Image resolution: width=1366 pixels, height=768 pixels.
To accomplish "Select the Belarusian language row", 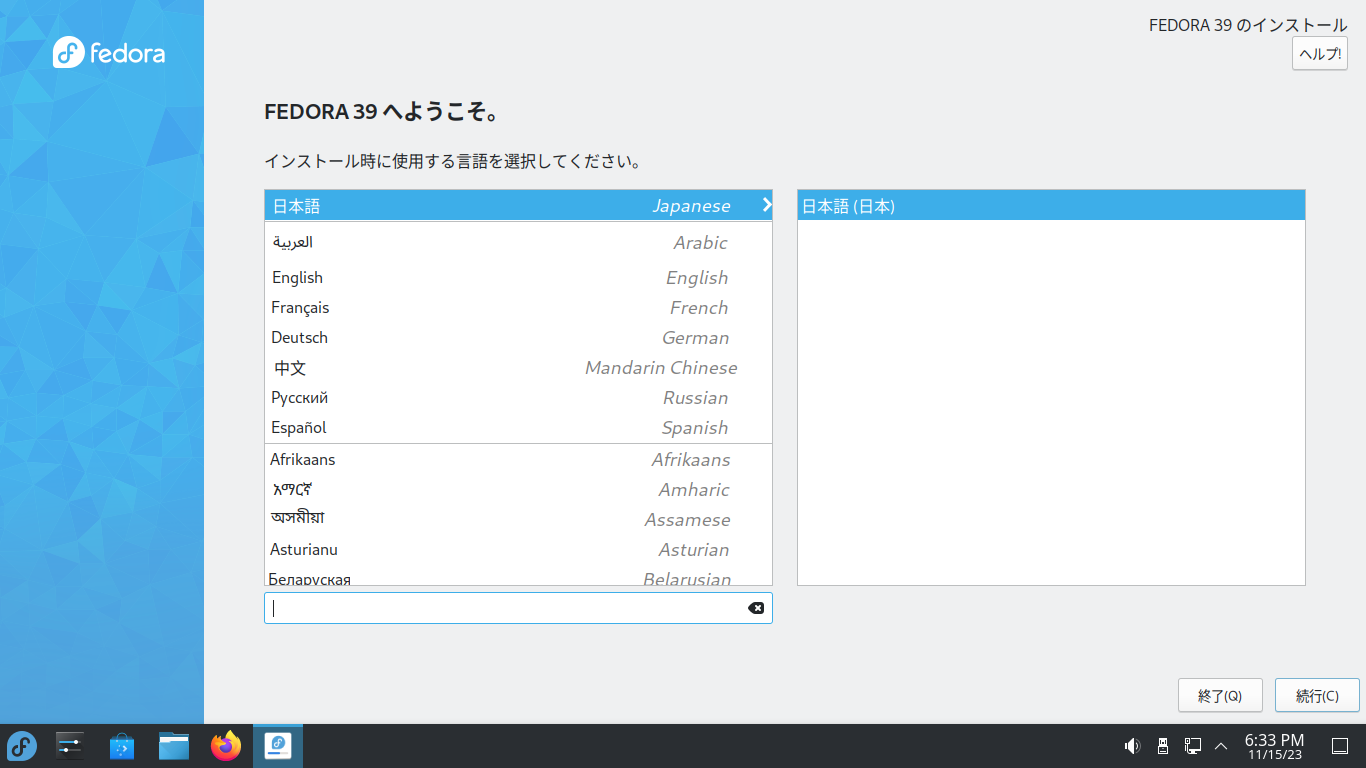I will click(518, 577).
